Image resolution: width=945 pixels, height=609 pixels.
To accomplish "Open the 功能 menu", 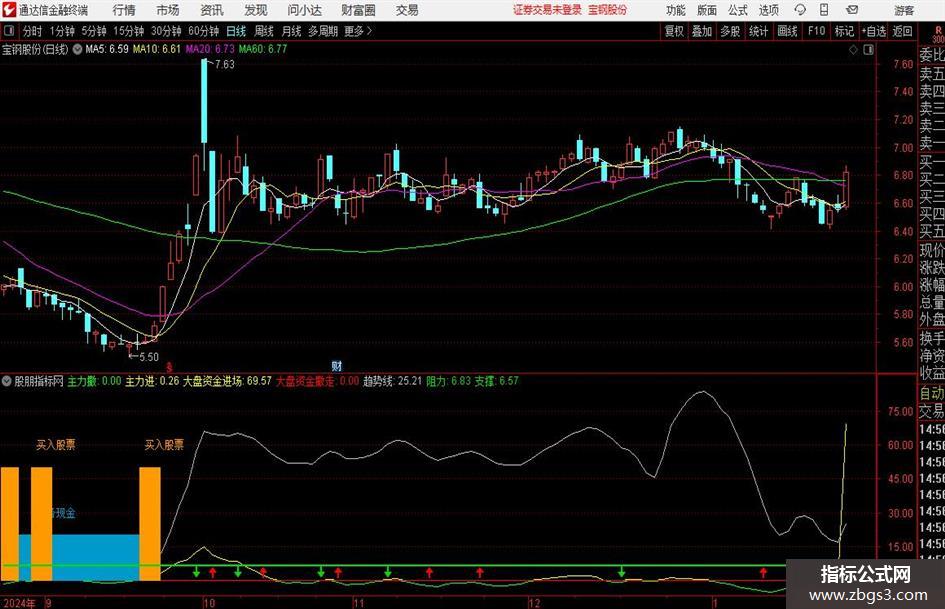I will click(x=676, y=10).
